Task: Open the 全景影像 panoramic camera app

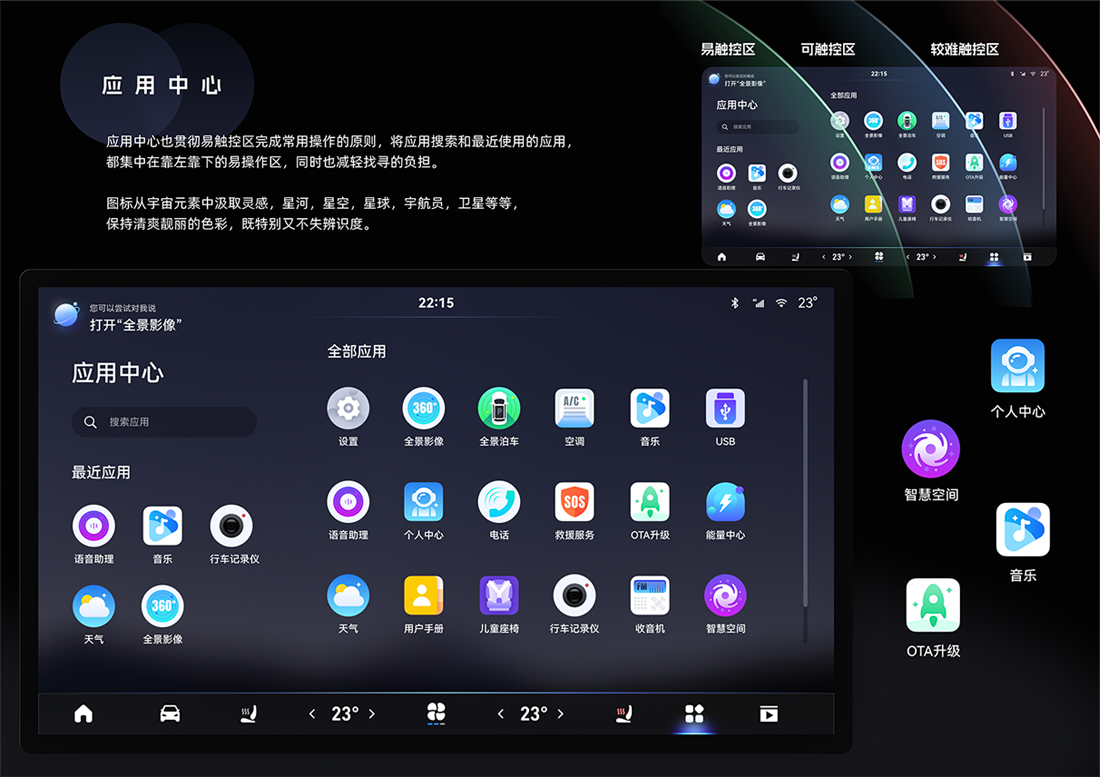Action: pyautogui.click(x=423, y=409)
